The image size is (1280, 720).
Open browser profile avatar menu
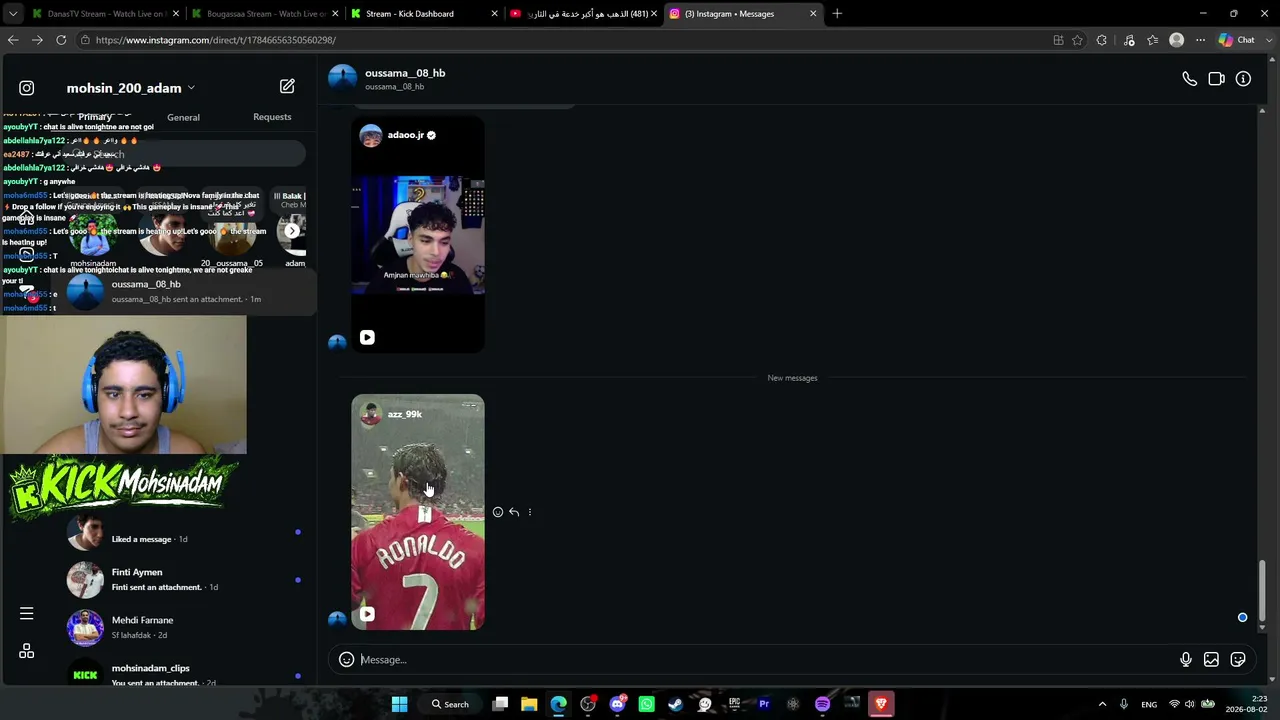point(1177,40)
